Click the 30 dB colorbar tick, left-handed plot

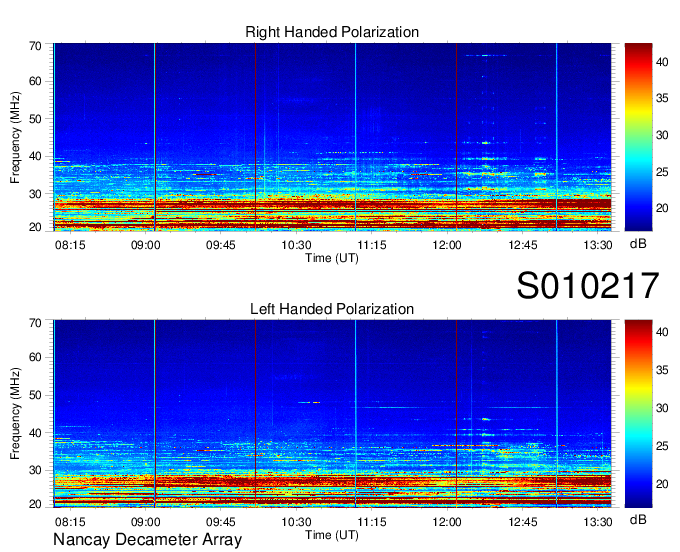pos(662,408)
